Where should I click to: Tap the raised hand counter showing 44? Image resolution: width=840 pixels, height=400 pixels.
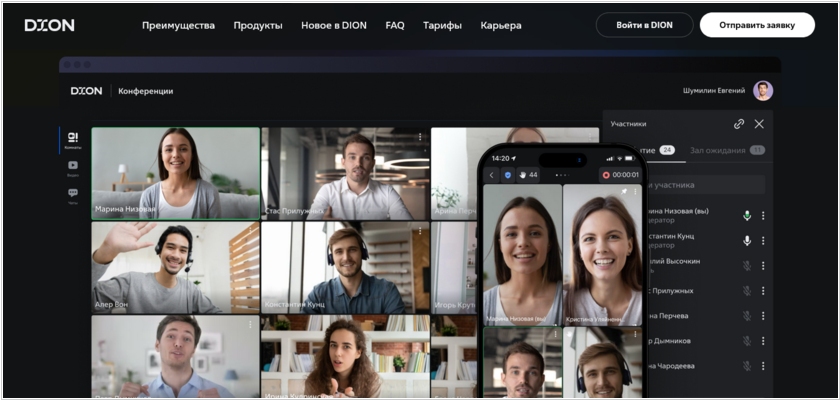(x=528, y=175)
